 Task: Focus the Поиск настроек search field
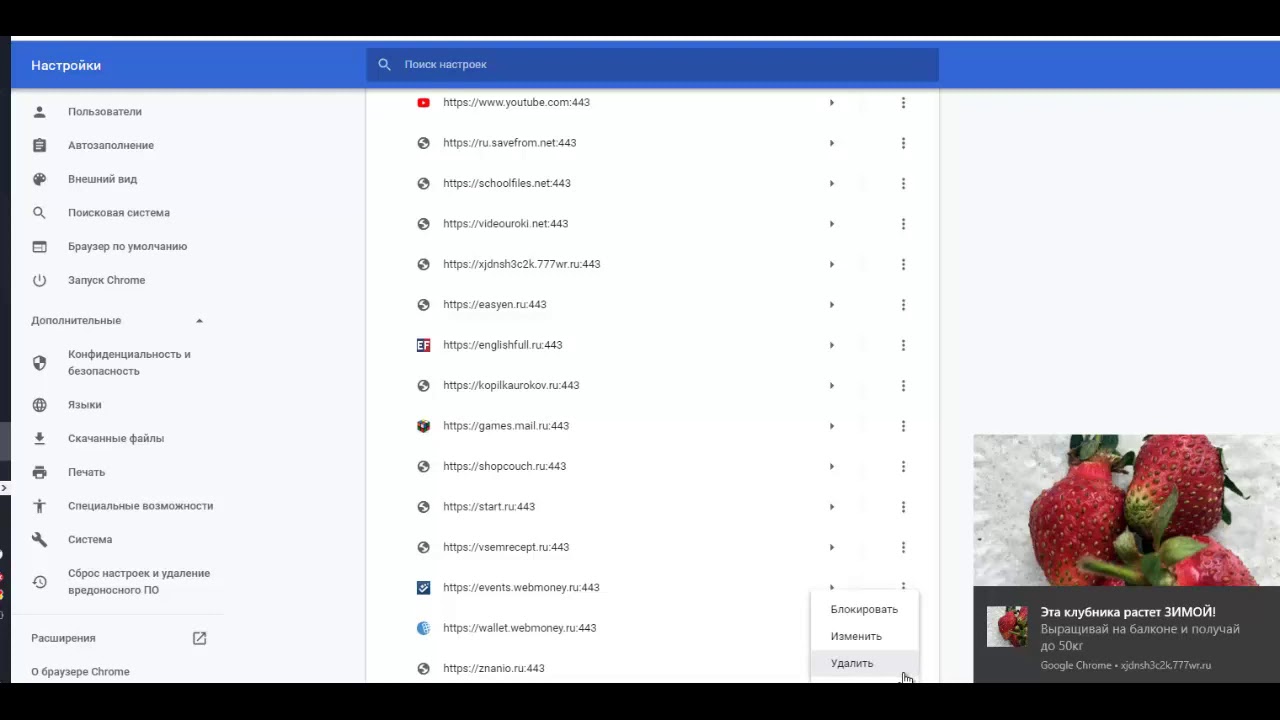[x=652, y=65]
